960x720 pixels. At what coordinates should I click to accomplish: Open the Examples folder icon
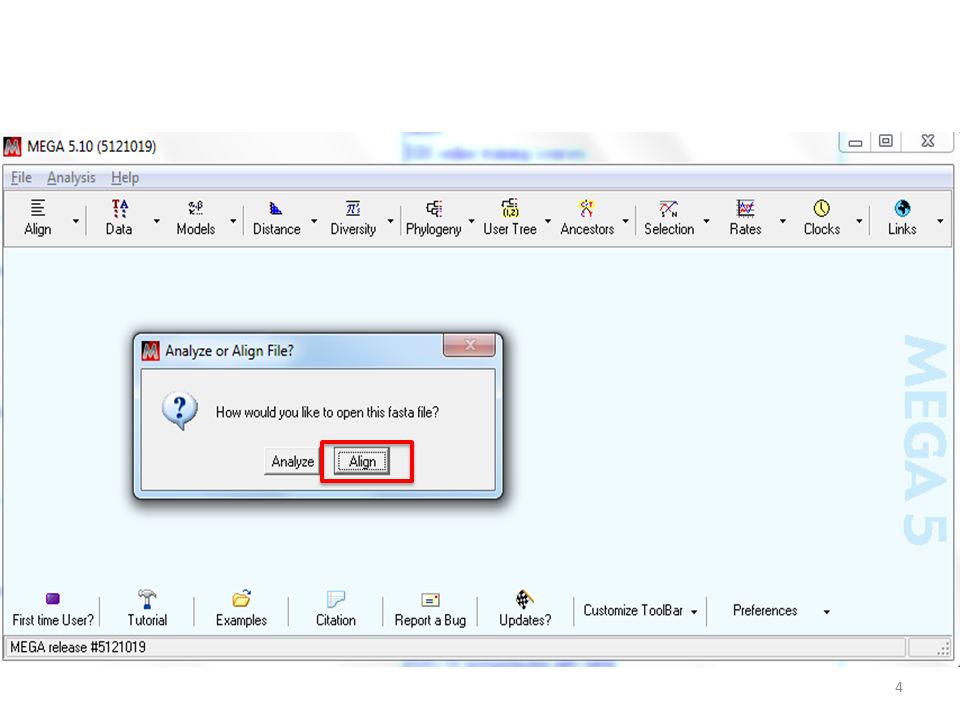coord(241,598)
